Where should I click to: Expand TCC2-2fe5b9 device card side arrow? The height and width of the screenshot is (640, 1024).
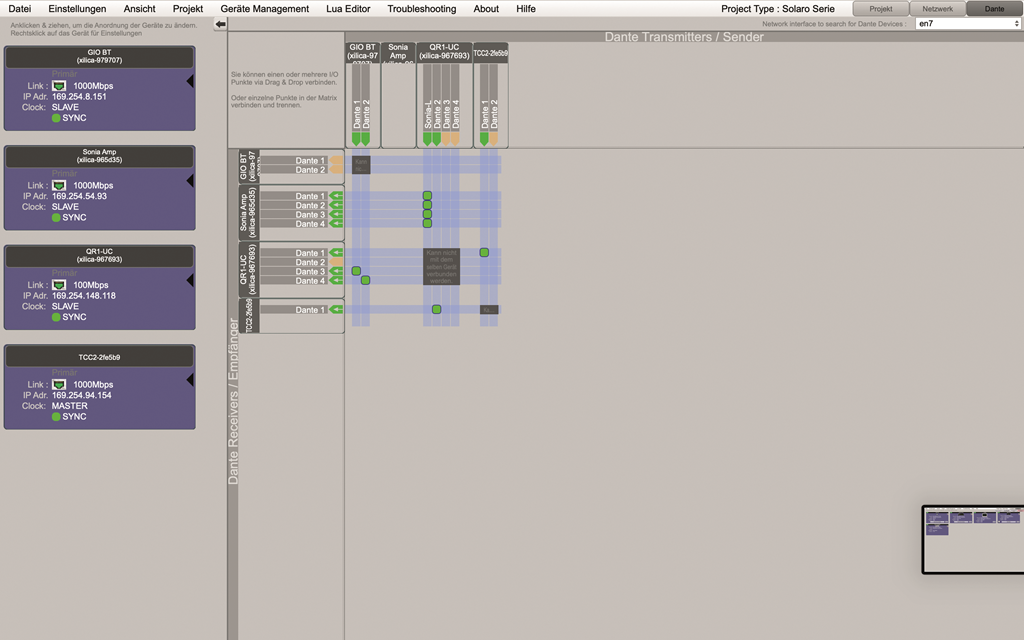tap(190, 379)
